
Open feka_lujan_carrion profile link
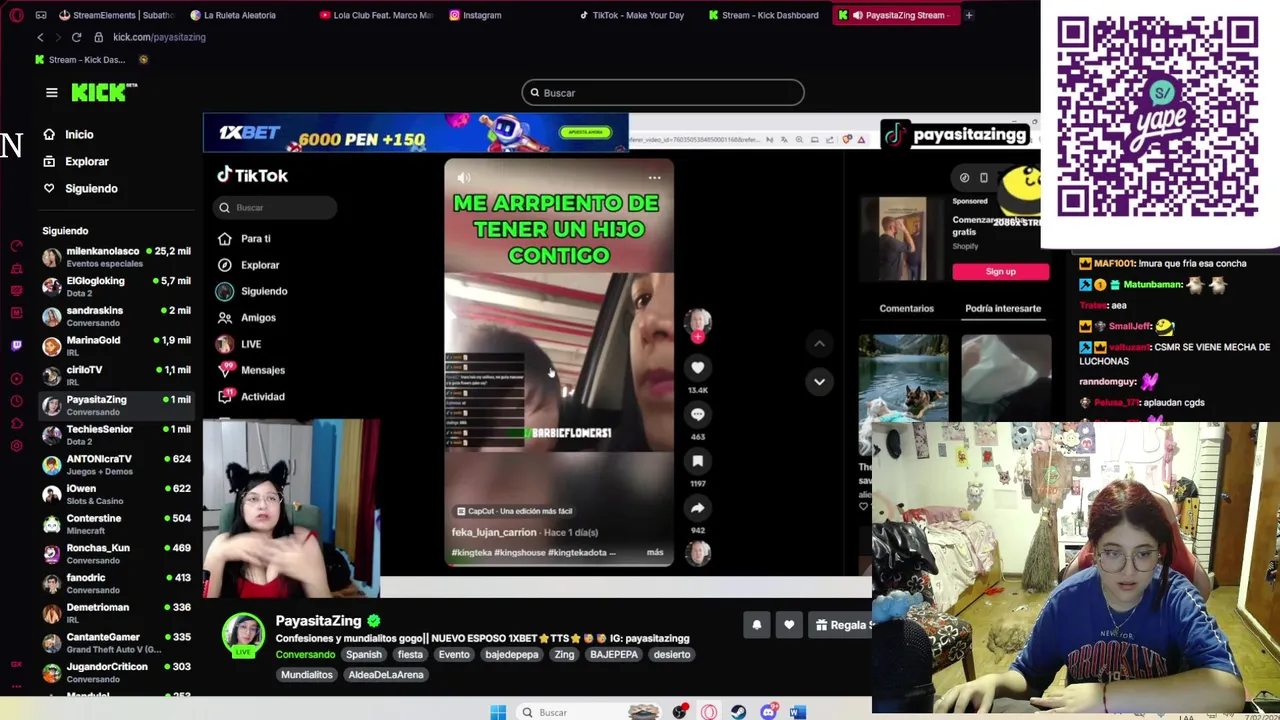494,532
